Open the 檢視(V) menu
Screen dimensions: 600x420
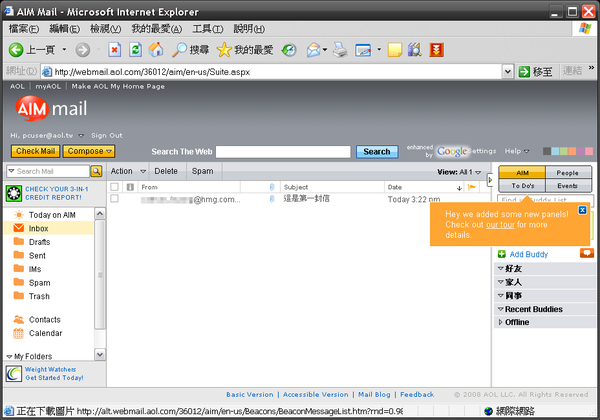pyautogui.click(x=106, y=29)
